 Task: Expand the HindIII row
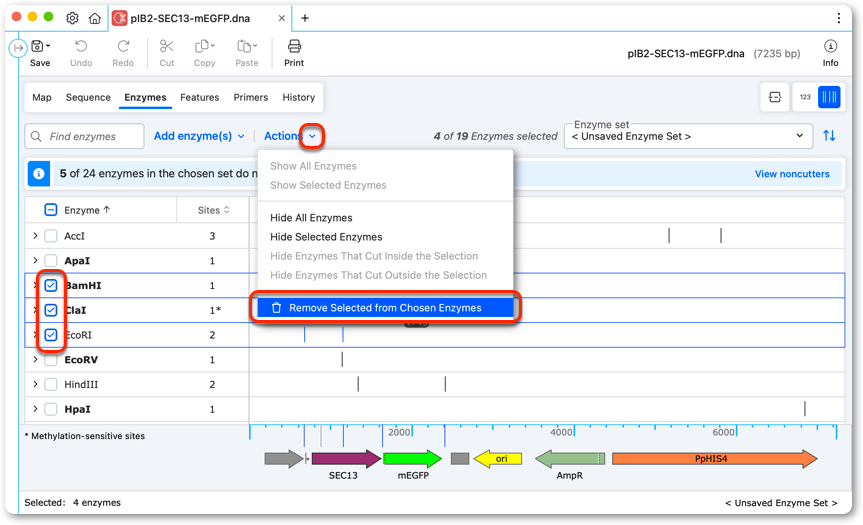point(35,385)
